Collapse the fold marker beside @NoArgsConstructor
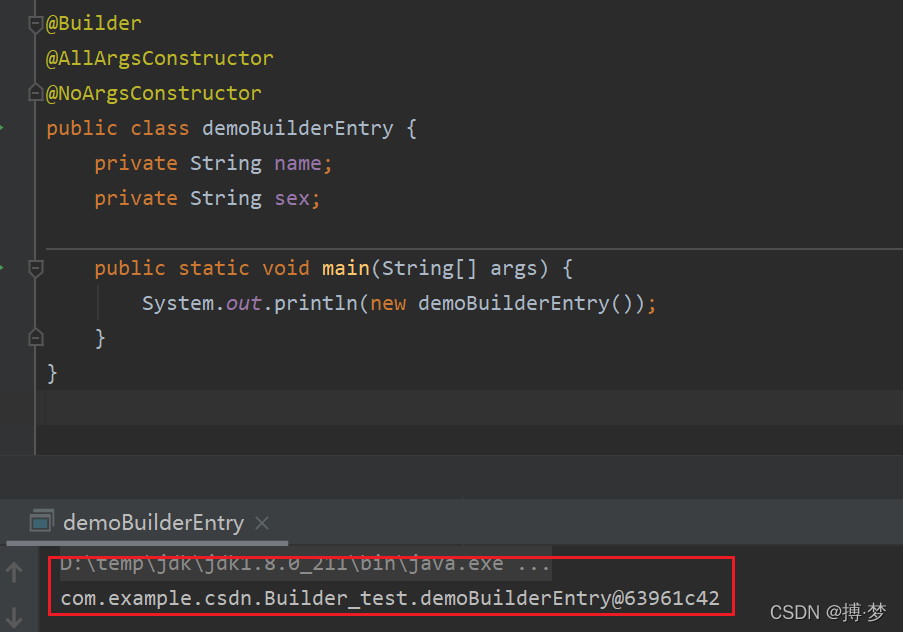 [36, 93]
